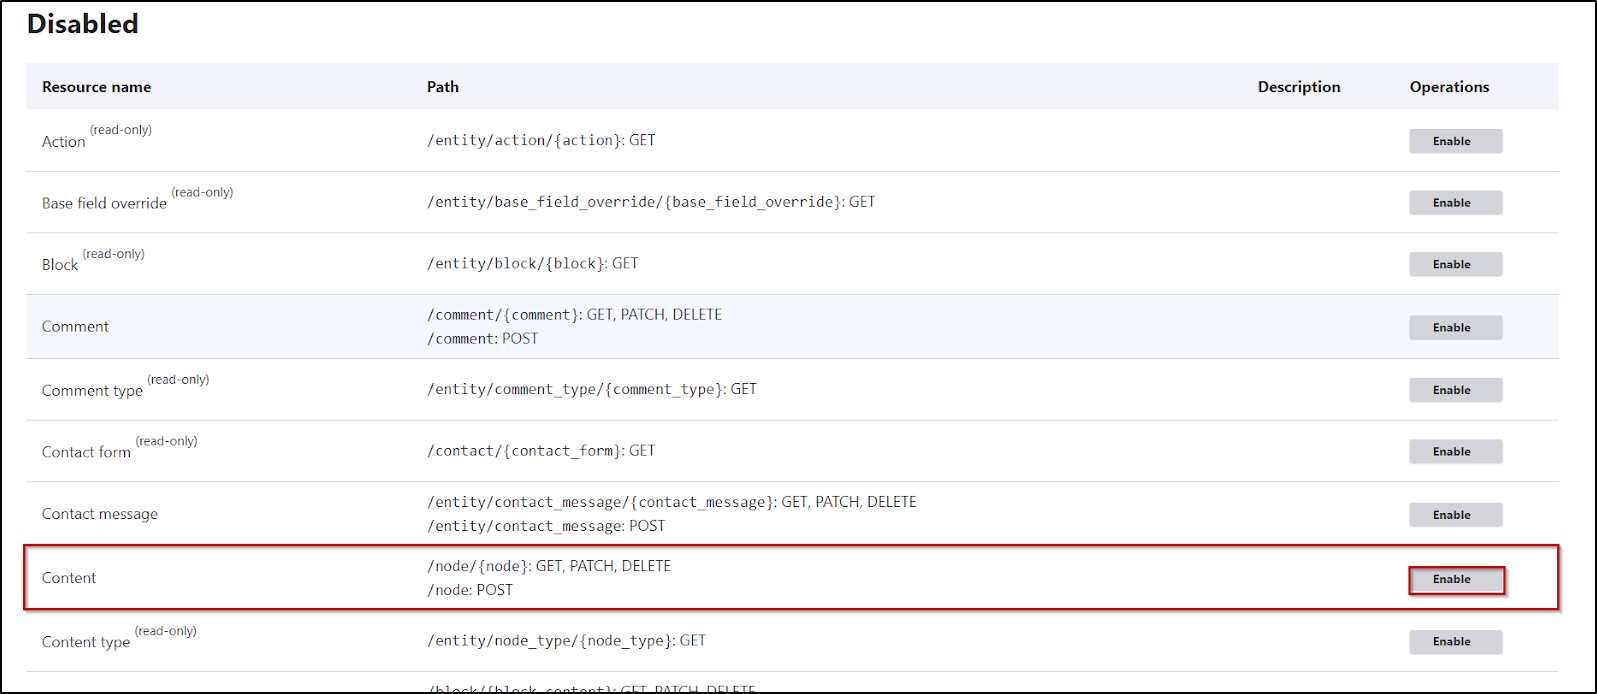Screen dimensions: 1597x694
Task: Click path /comment: POST
Action: (482, 339)
